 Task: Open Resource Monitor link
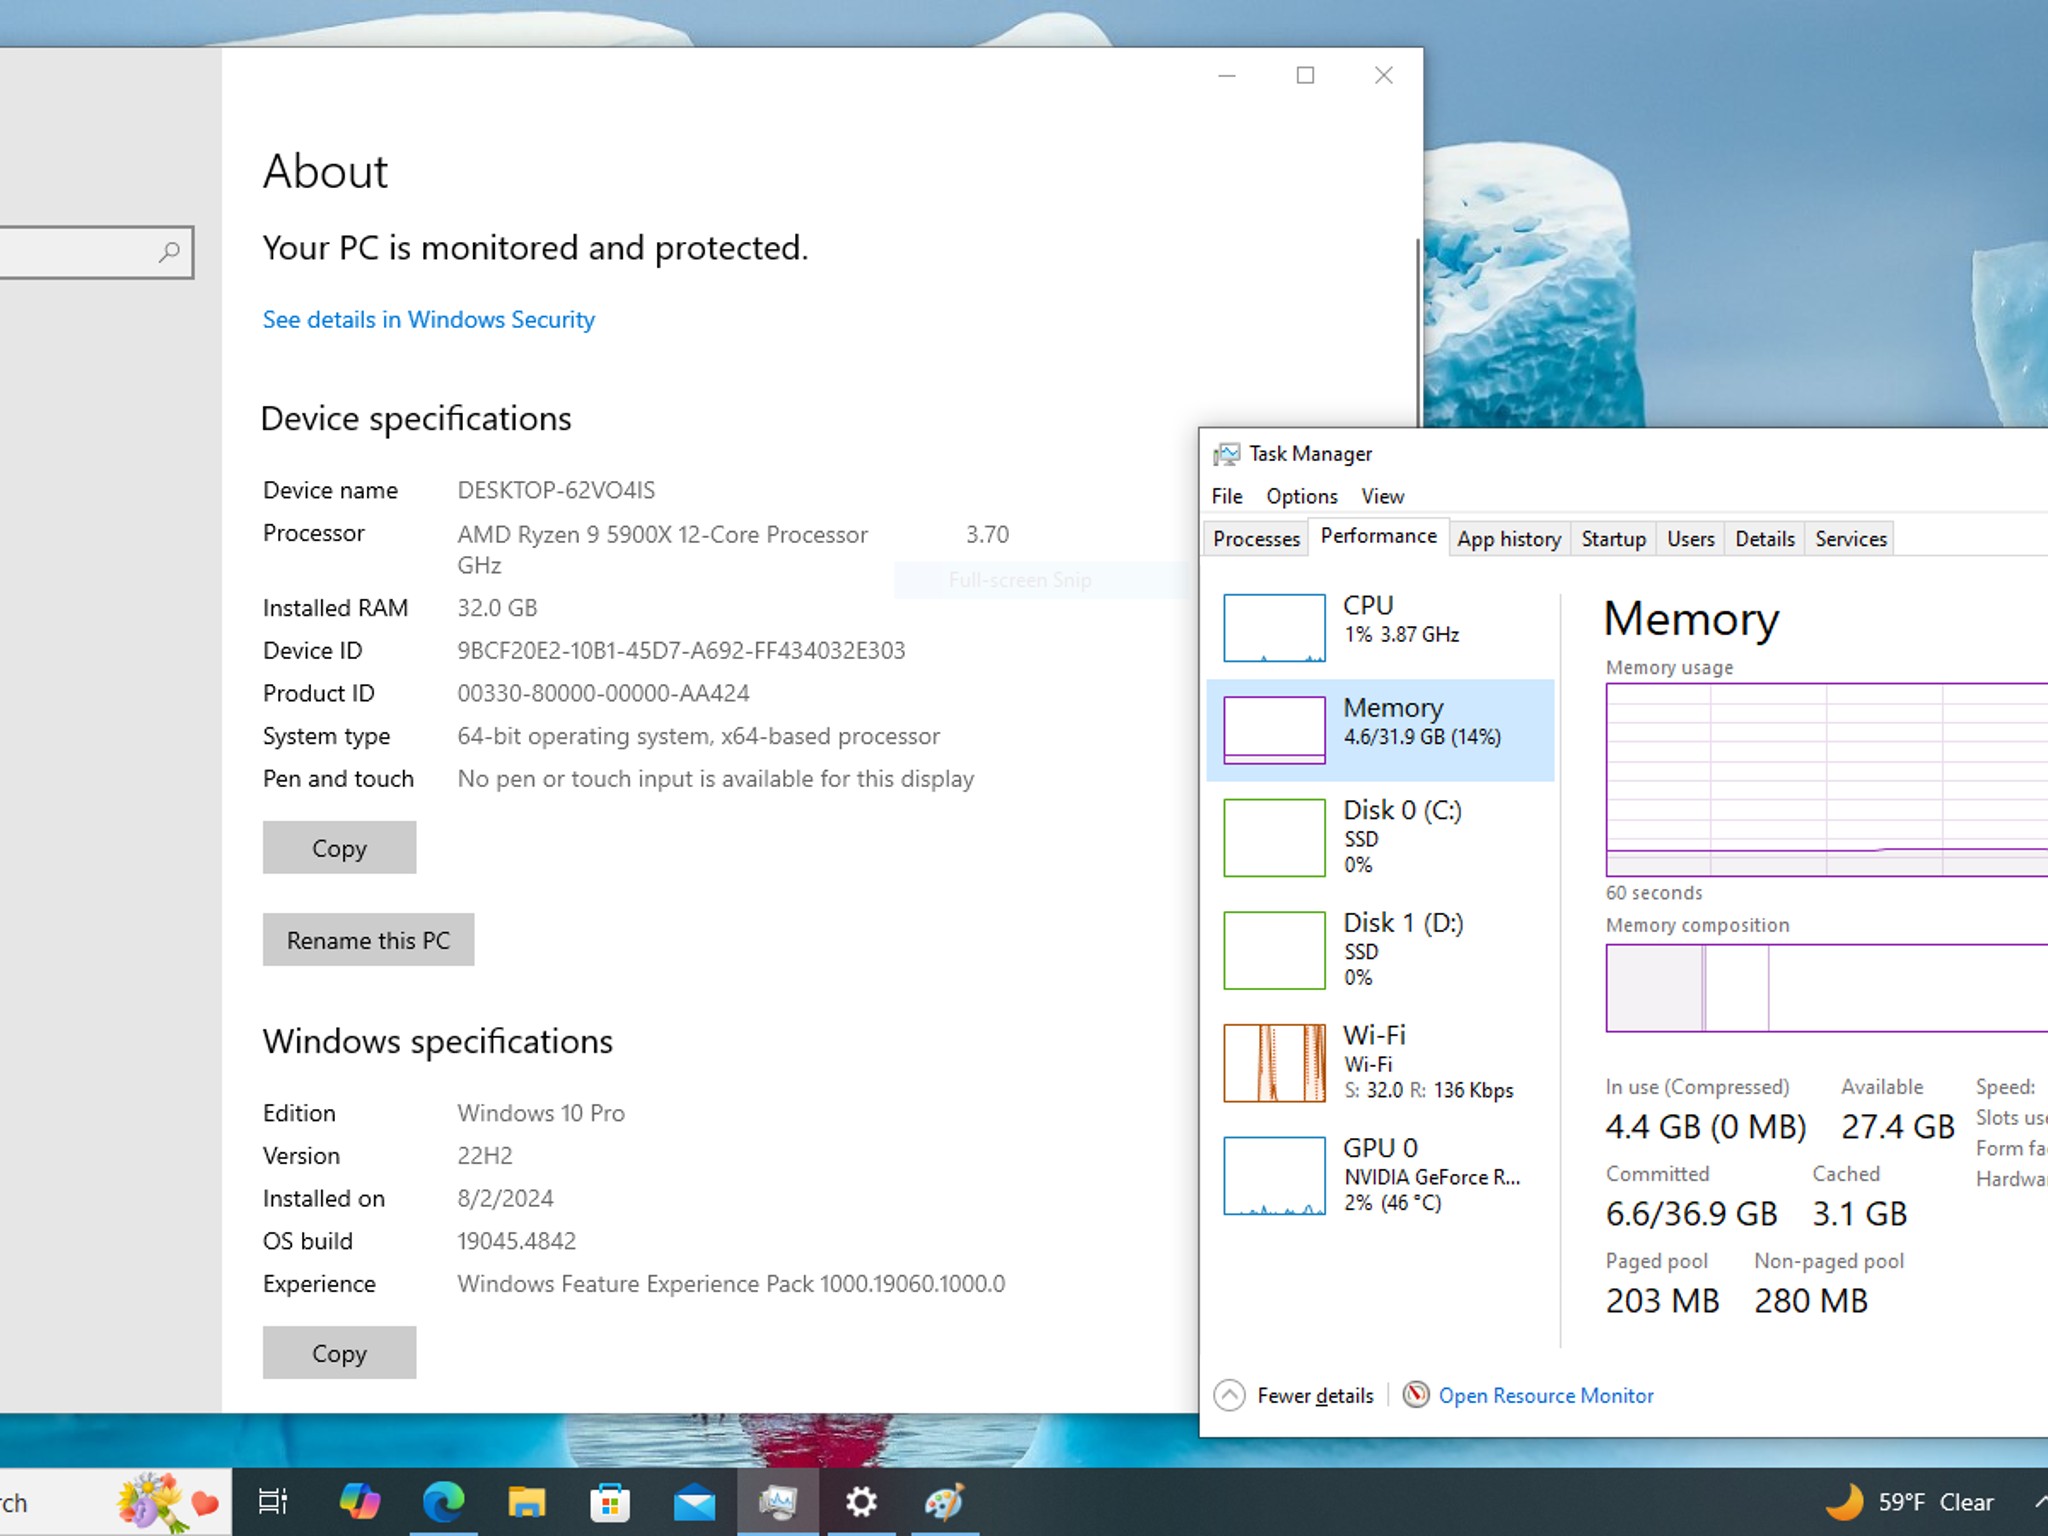[x=1545, y=1395]
